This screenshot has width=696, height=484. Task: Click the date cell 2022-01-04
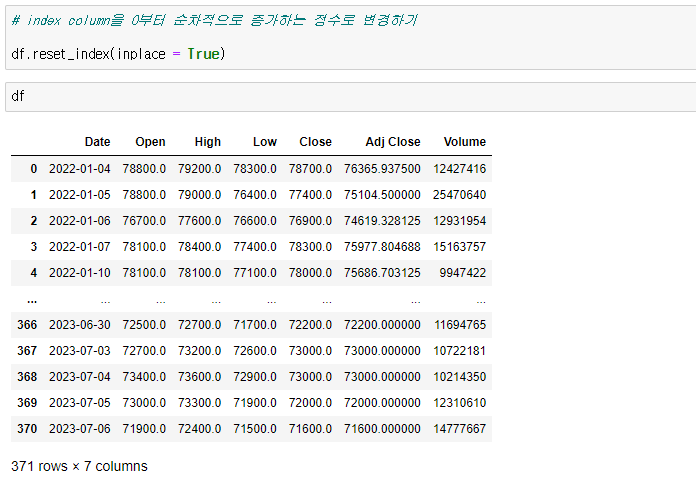click(79, 169)
